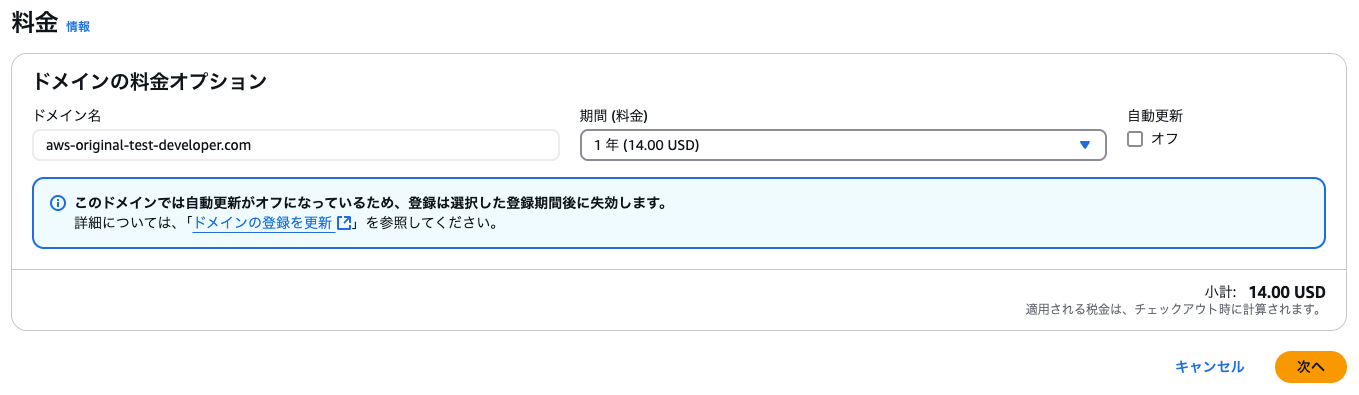The height and width of the screenshot is (395, 1359).
Task: Click the オフ label next to checkbox
Action: [1165, 139]
